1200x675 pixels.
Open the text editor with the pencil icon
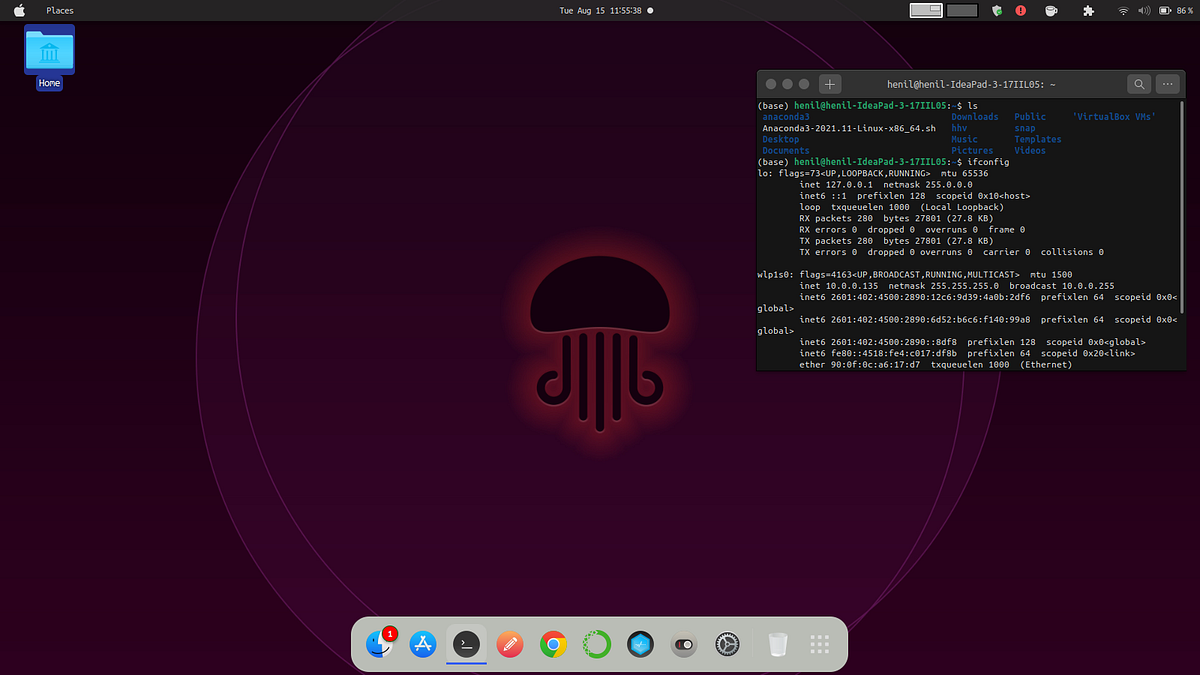point(510,644)
